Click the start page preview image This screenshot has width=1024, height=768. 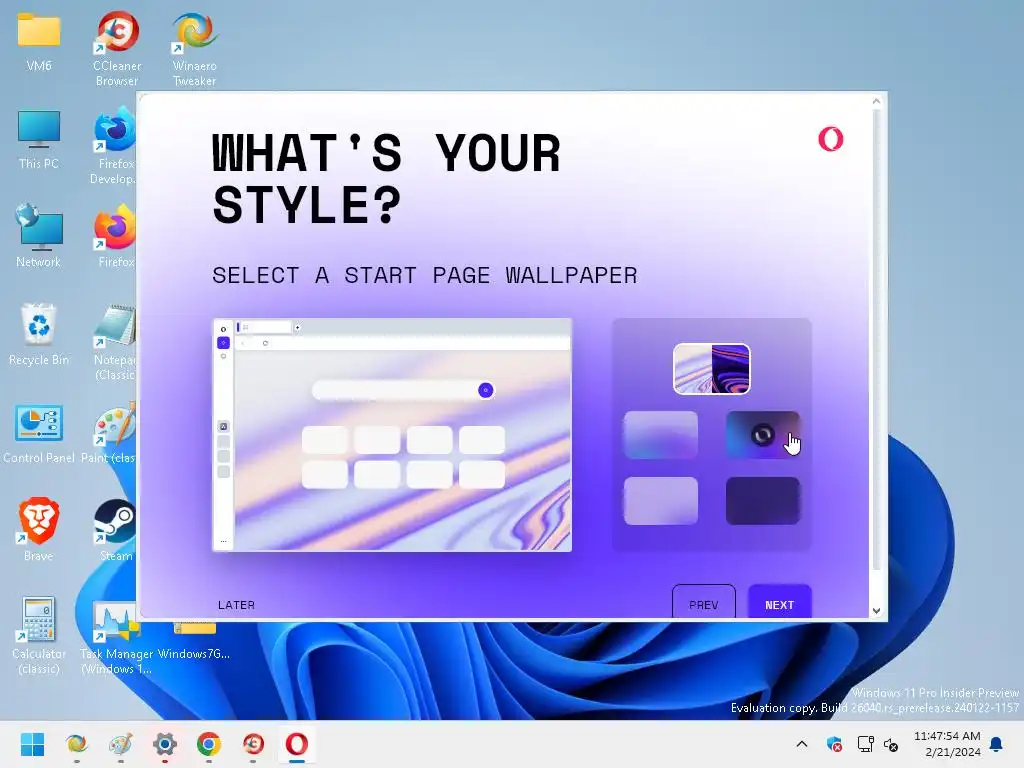click(392, 435)
